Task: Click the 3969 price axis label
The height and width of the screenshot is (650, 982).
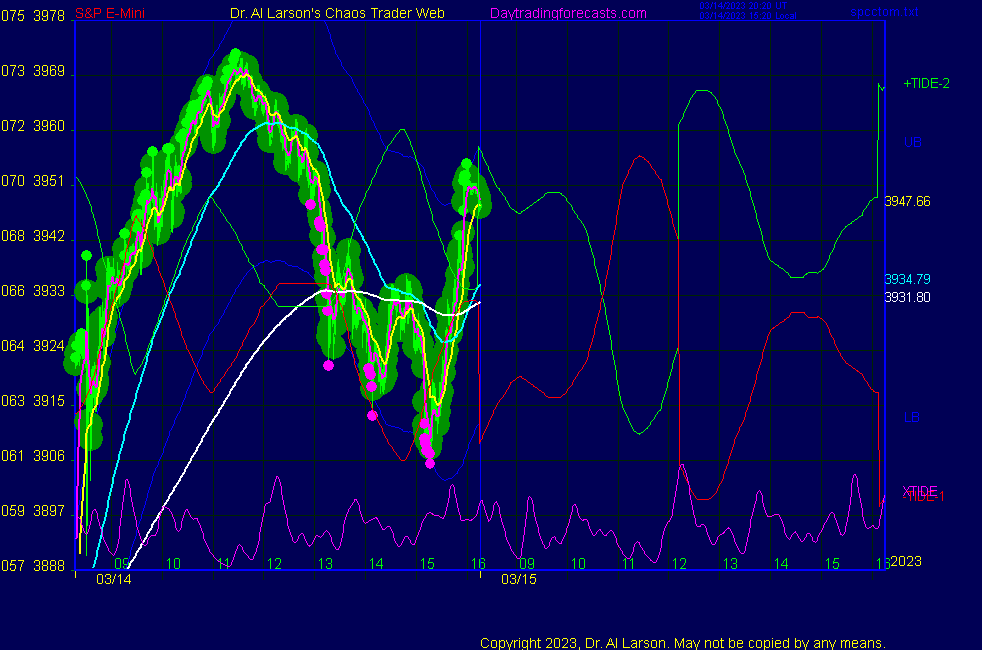Action: click(49, 71)
